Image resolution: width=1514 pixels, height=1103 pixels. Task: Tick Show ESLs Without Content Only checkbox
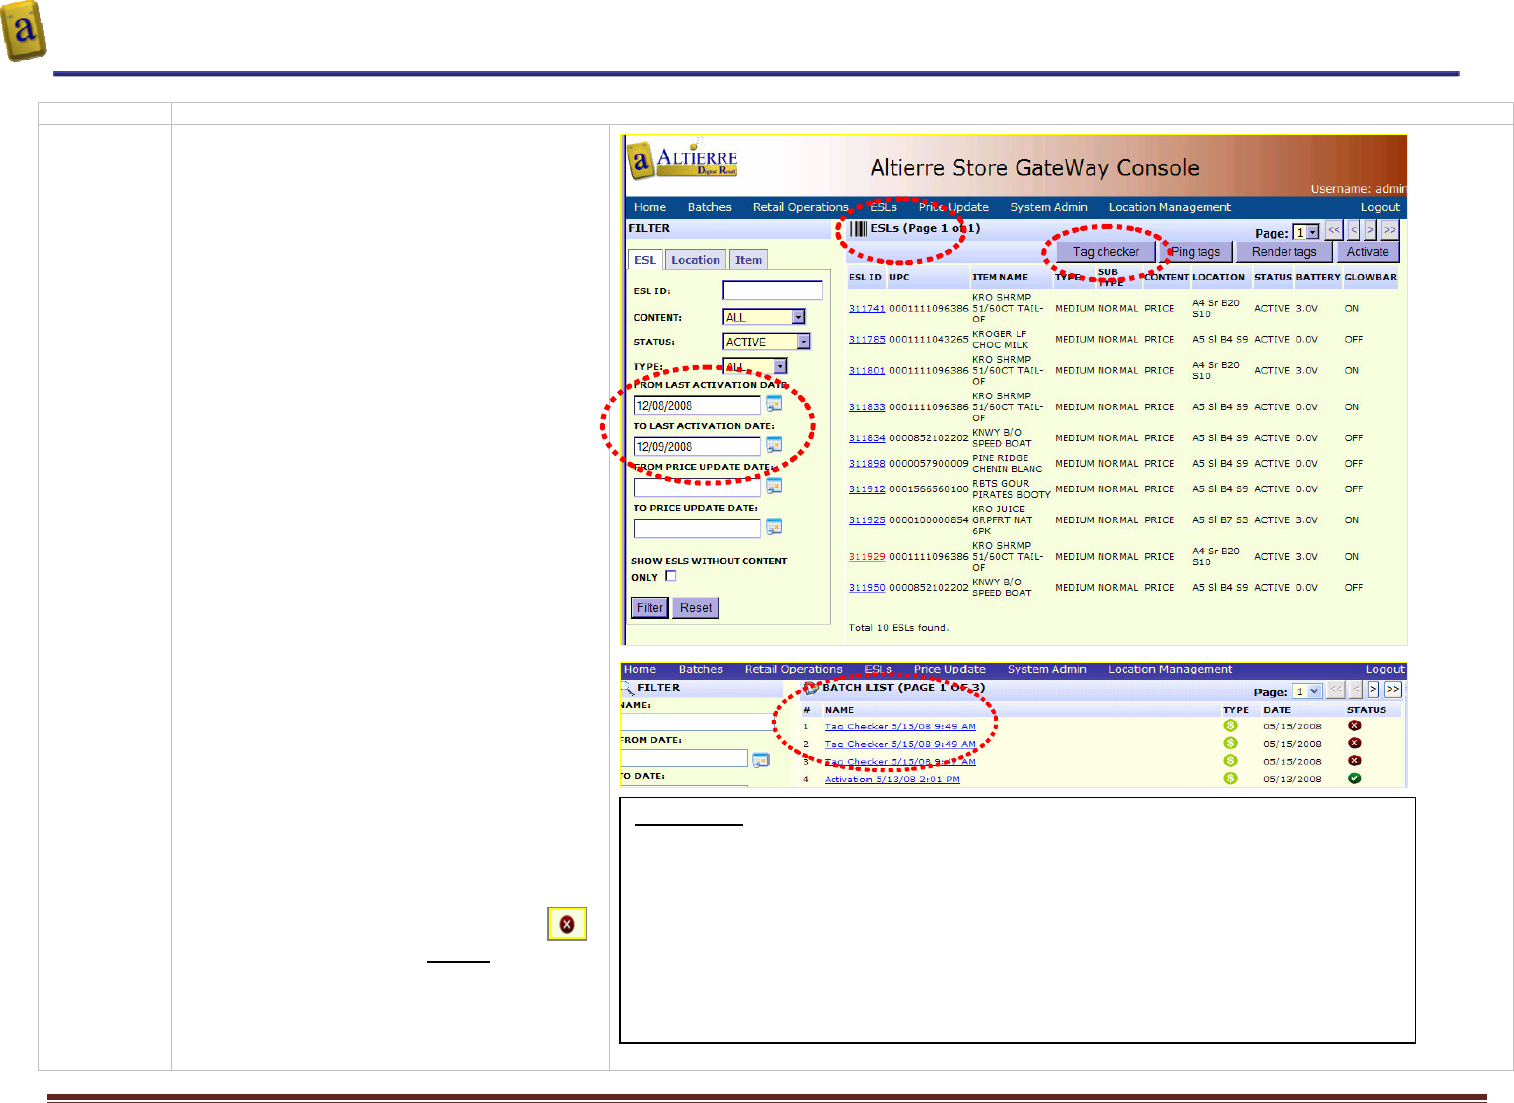671,576
